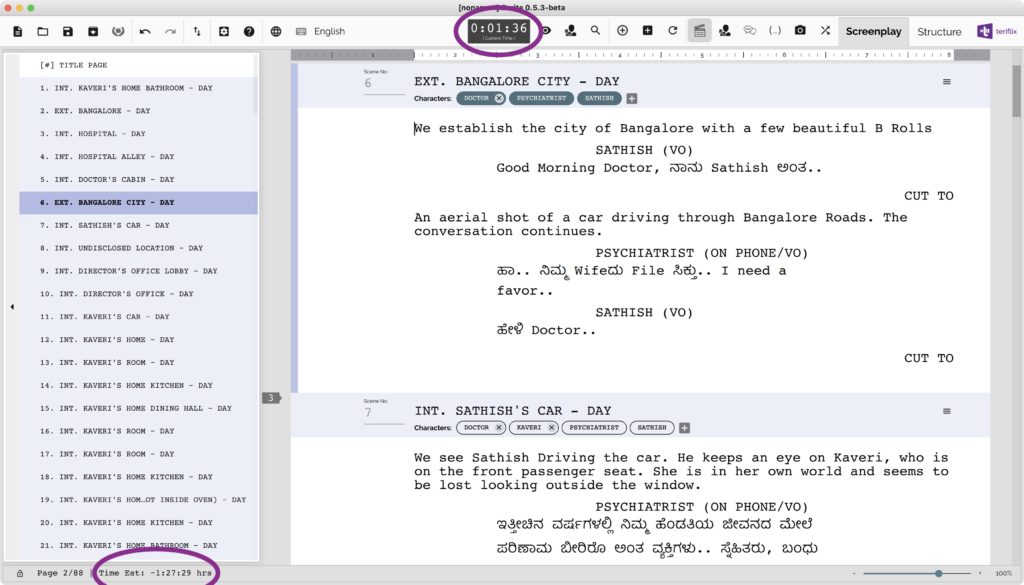Image resolution: width=1024 pixels, height=585 pixels.
Task: Open the English language selector
Action: coord(329,31)
